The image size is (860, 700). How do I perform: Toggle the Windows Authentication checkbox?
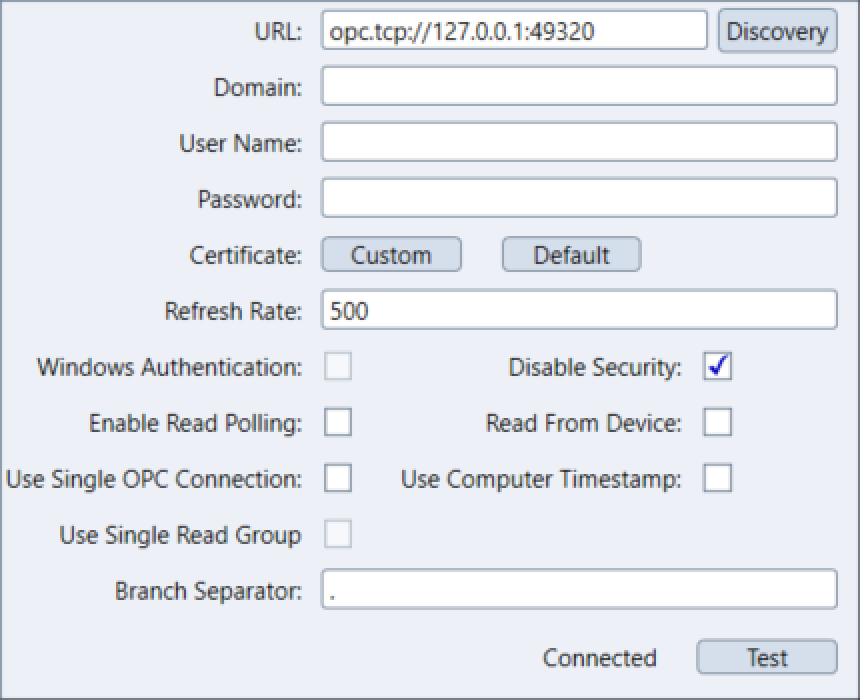pos(338,367)
